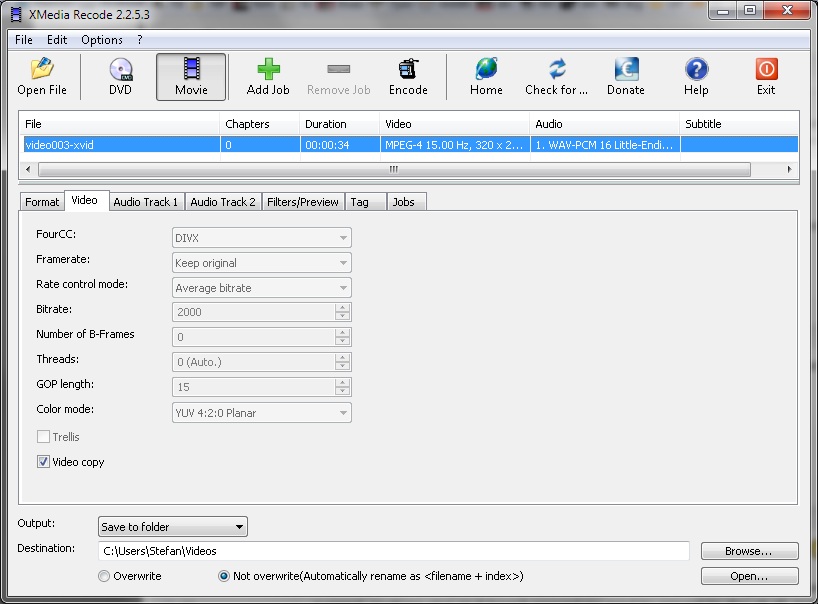Select the video003-xvid file row
The image size is (818, 604).
tap(411, 144)
